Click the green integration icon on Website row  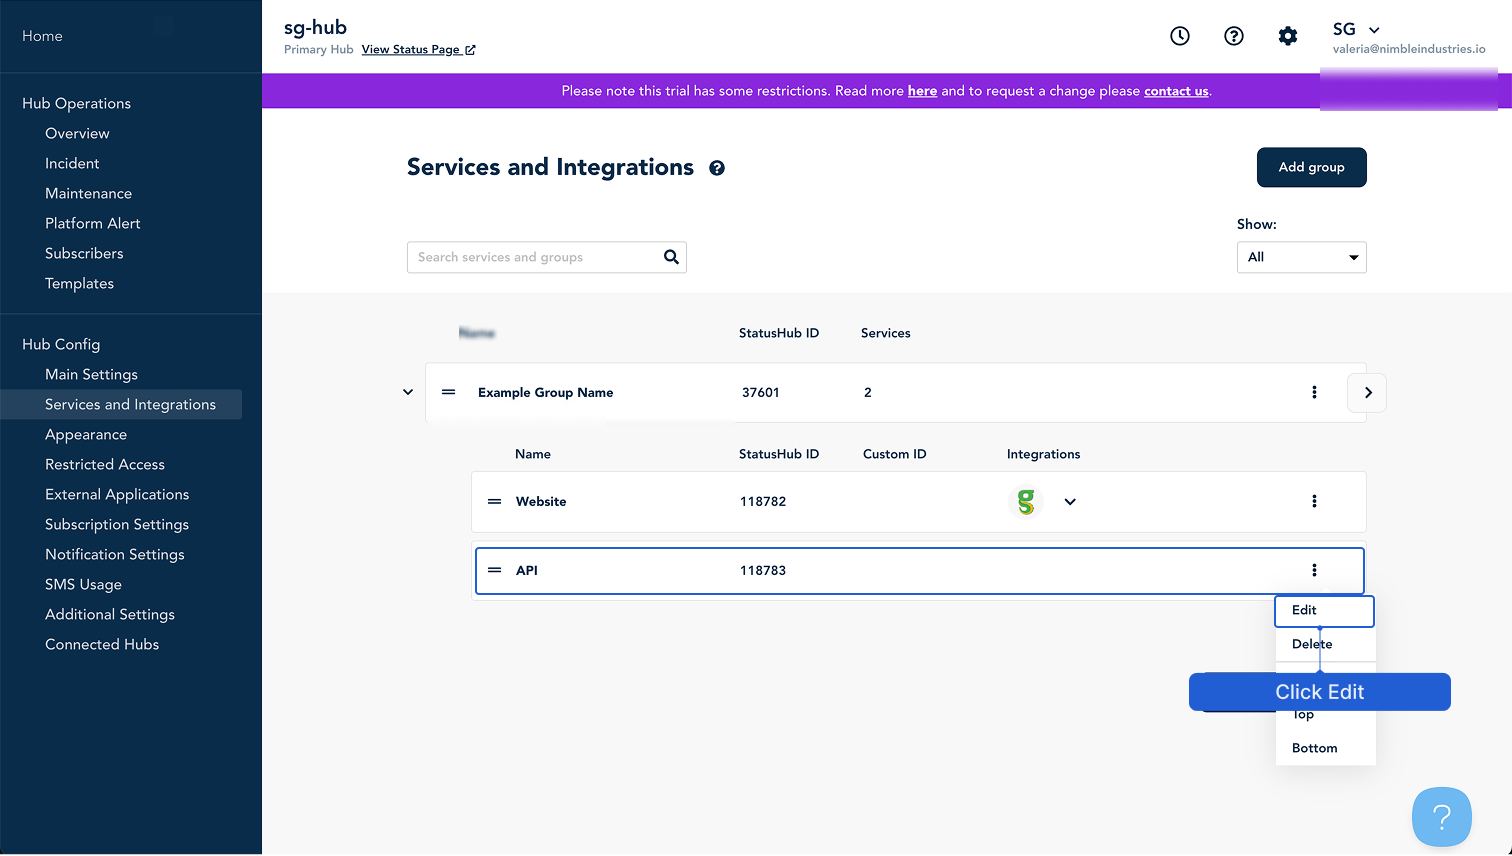click(1026, 501)
